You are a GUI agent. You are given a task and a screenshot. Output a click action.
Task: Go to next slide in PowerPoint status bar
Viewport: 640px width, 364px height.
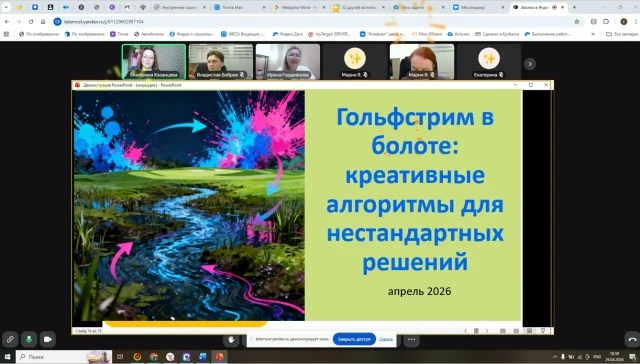[487, 331]
